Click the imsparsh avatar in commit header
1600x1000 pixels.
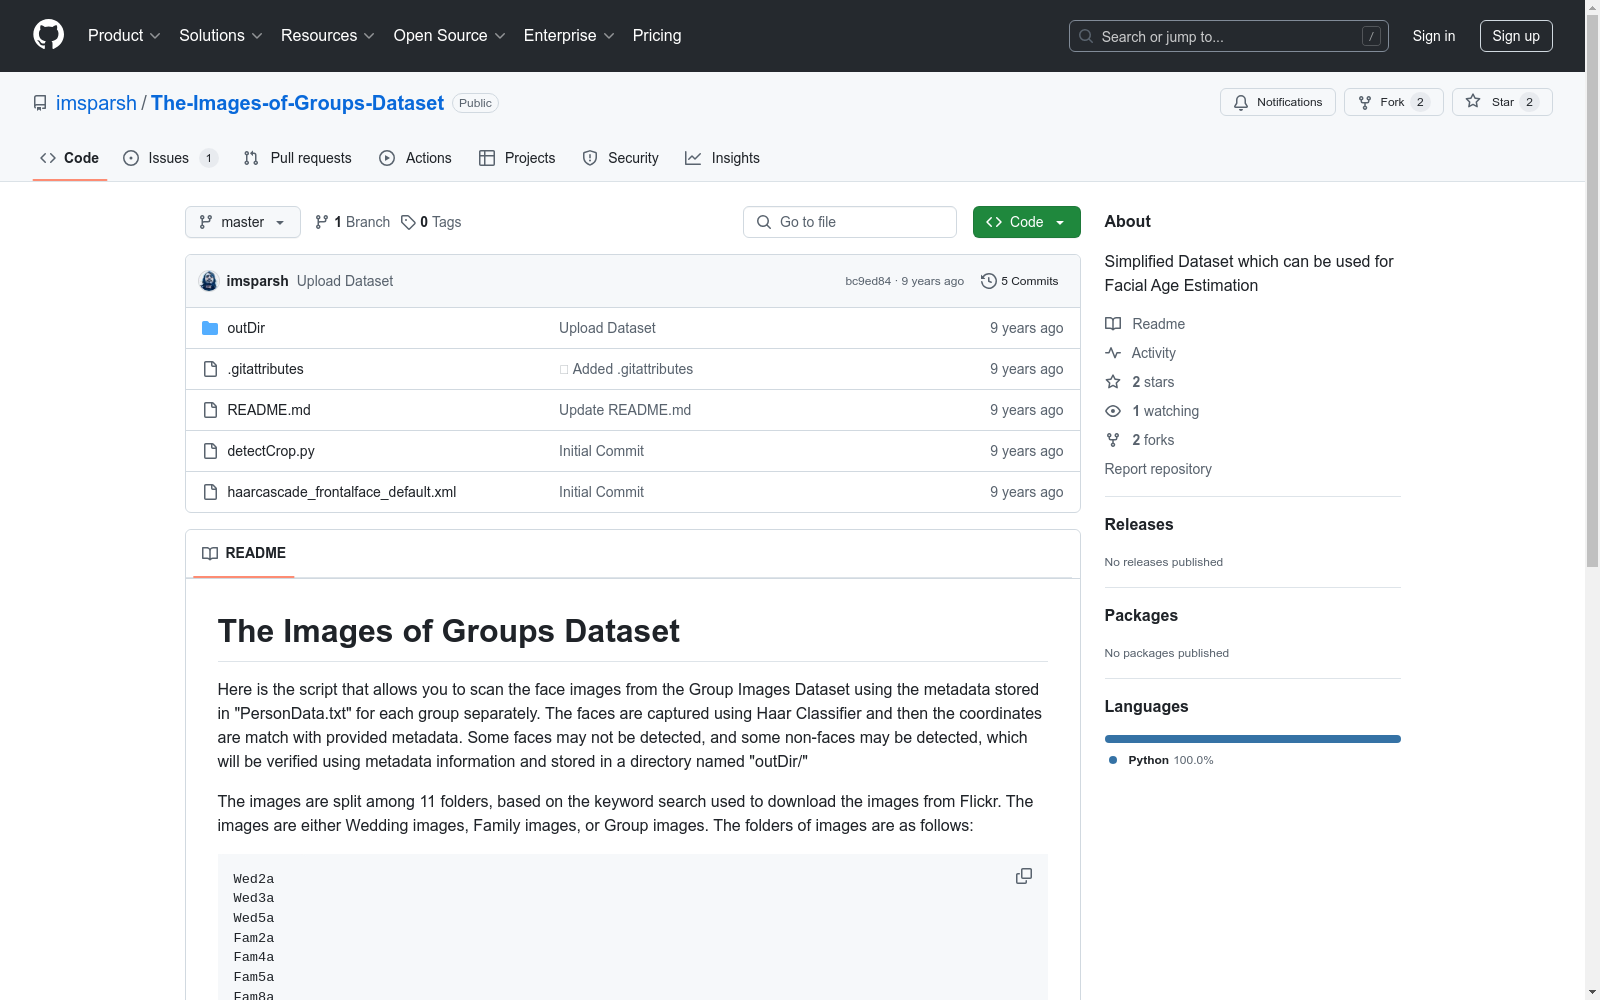click(x=209, y=281)
